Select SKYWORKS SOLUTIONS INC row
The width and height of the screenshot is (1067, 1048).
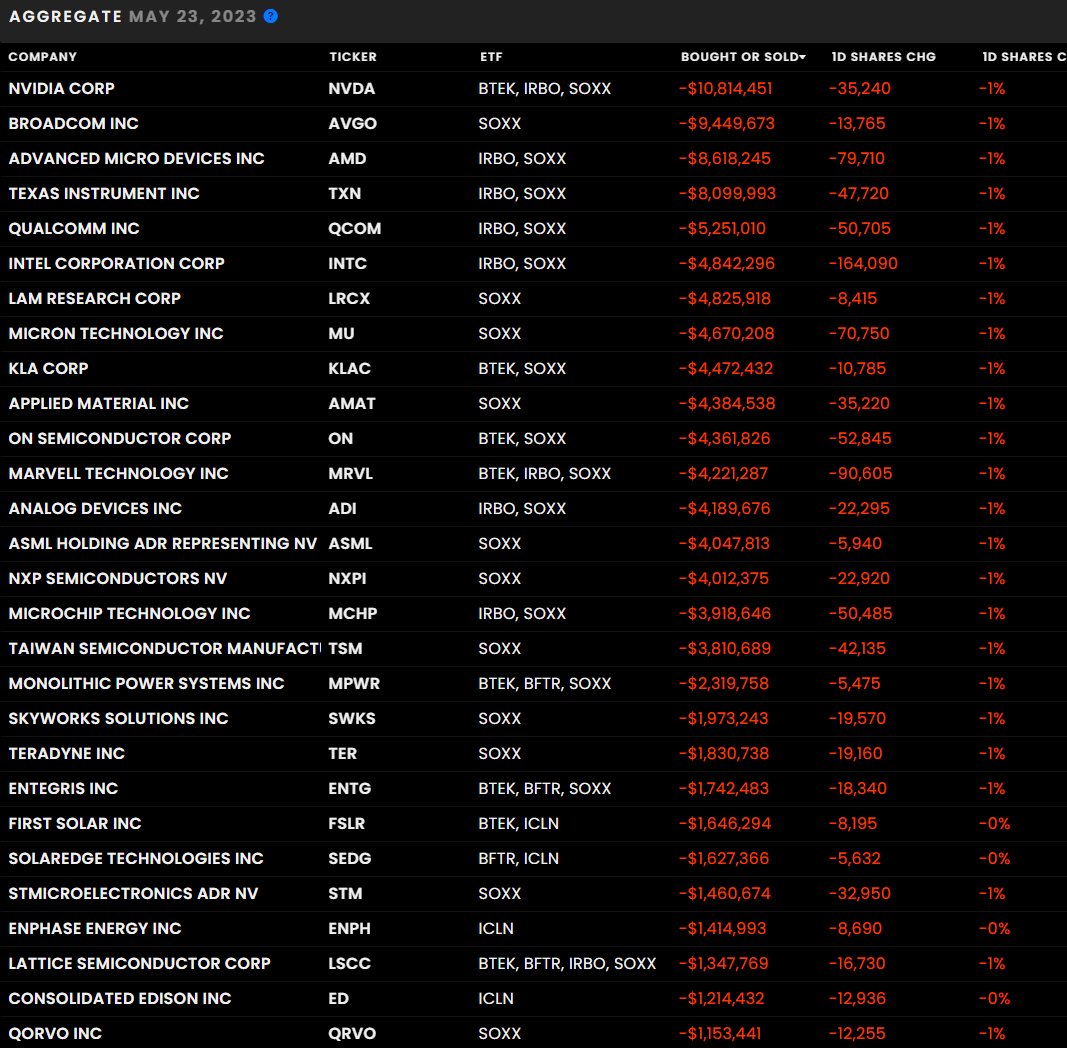[x=118, y=719]
